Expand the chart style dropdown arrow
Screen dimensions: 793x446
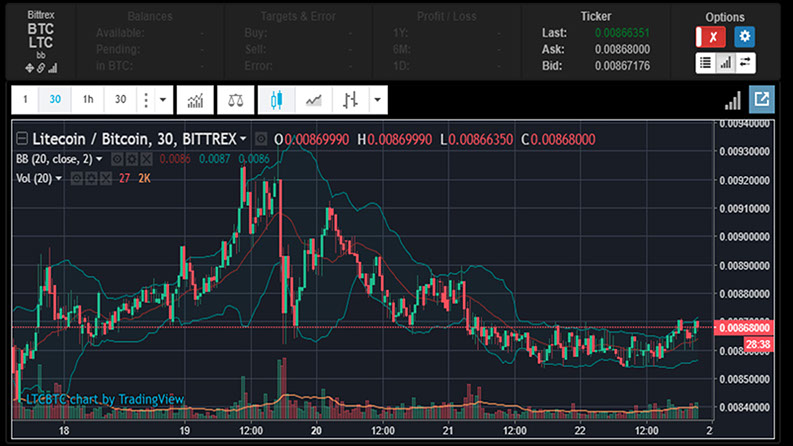tap(376, 100)
